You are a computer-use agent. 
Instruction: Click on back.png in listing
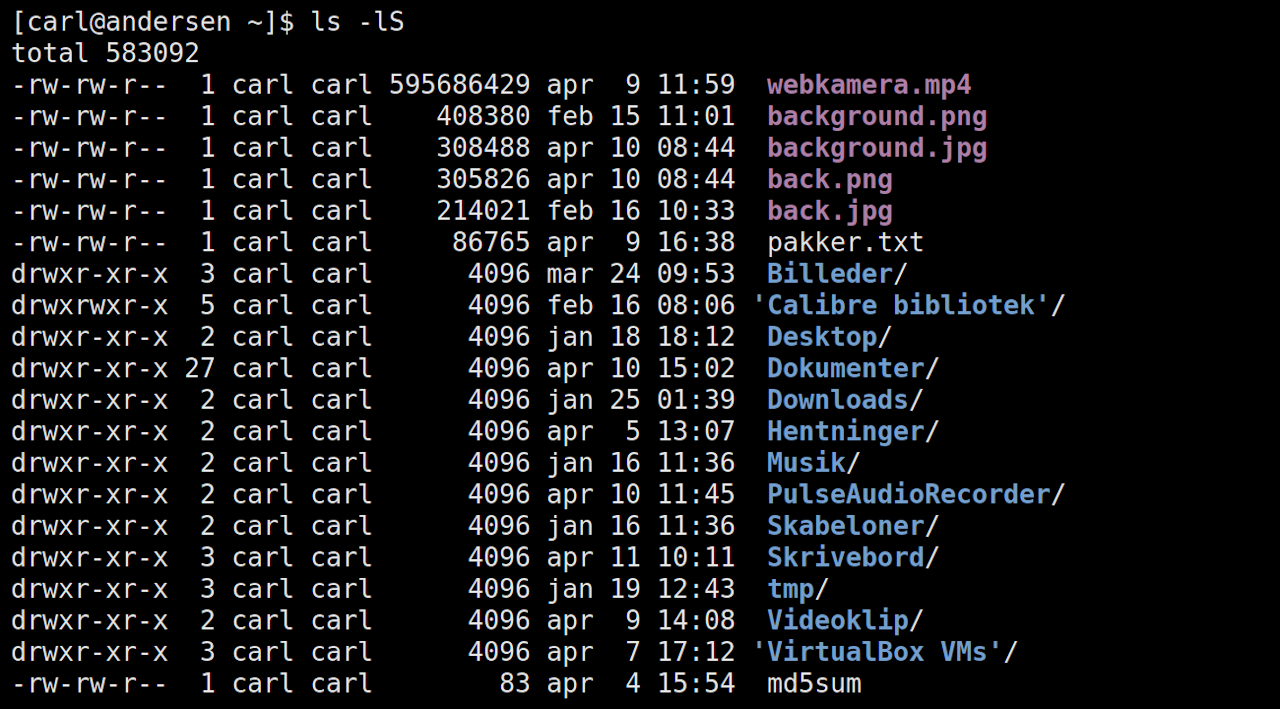(829, 180)
